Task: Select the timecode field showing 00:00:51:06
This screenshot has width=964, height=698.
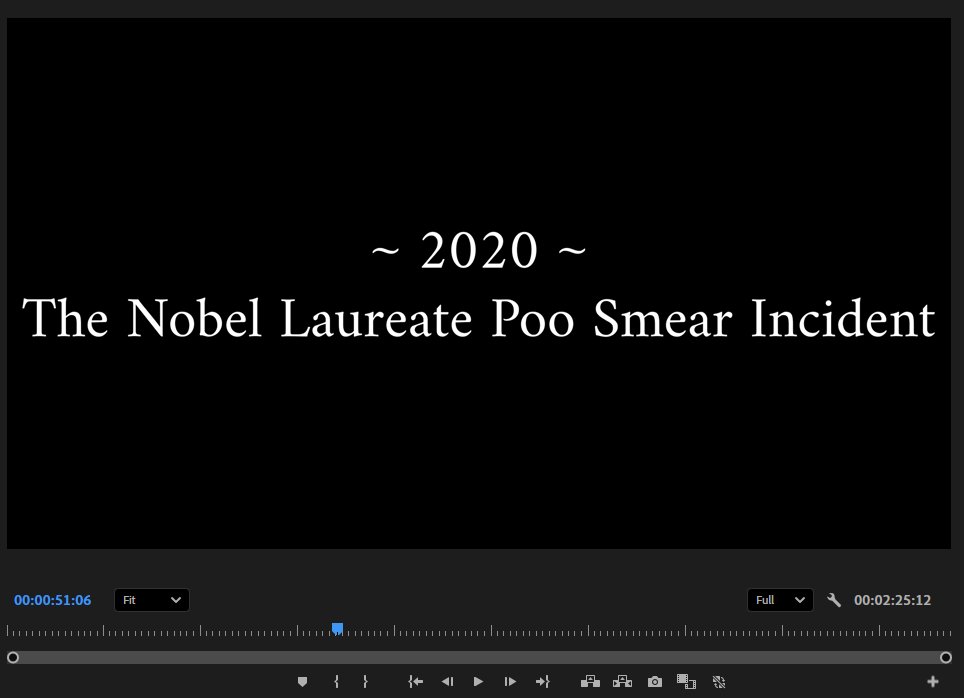Action: (x=52, y=600)
